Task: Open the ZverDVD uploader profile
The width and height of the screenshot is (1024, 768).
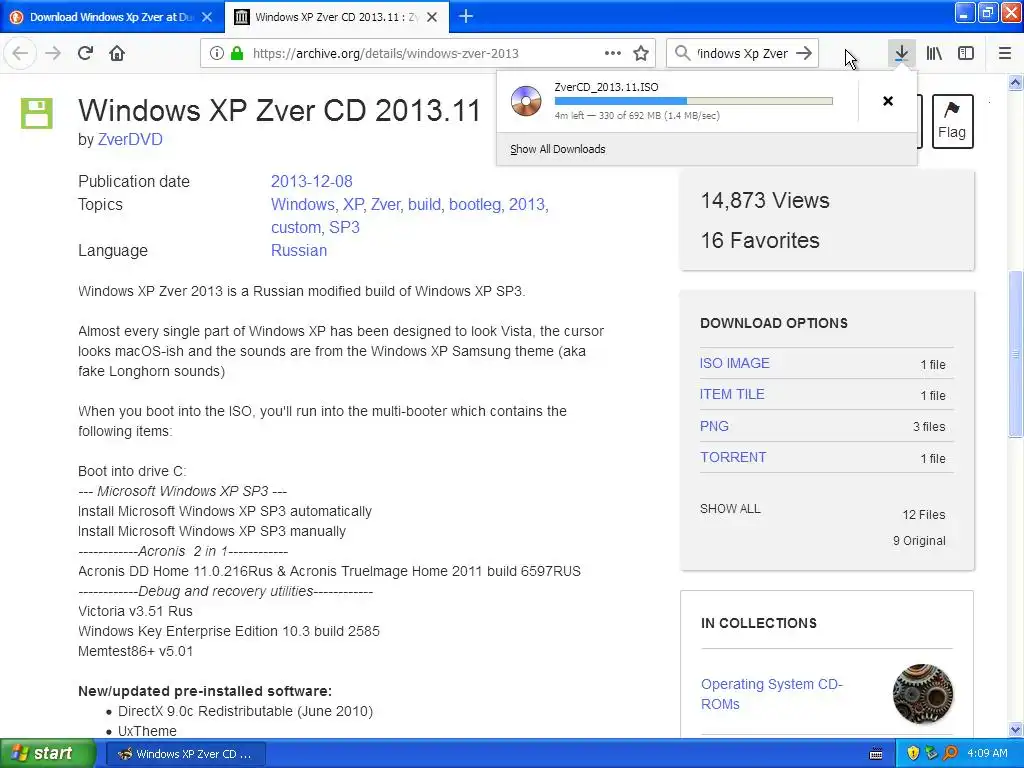Action: 130,139
